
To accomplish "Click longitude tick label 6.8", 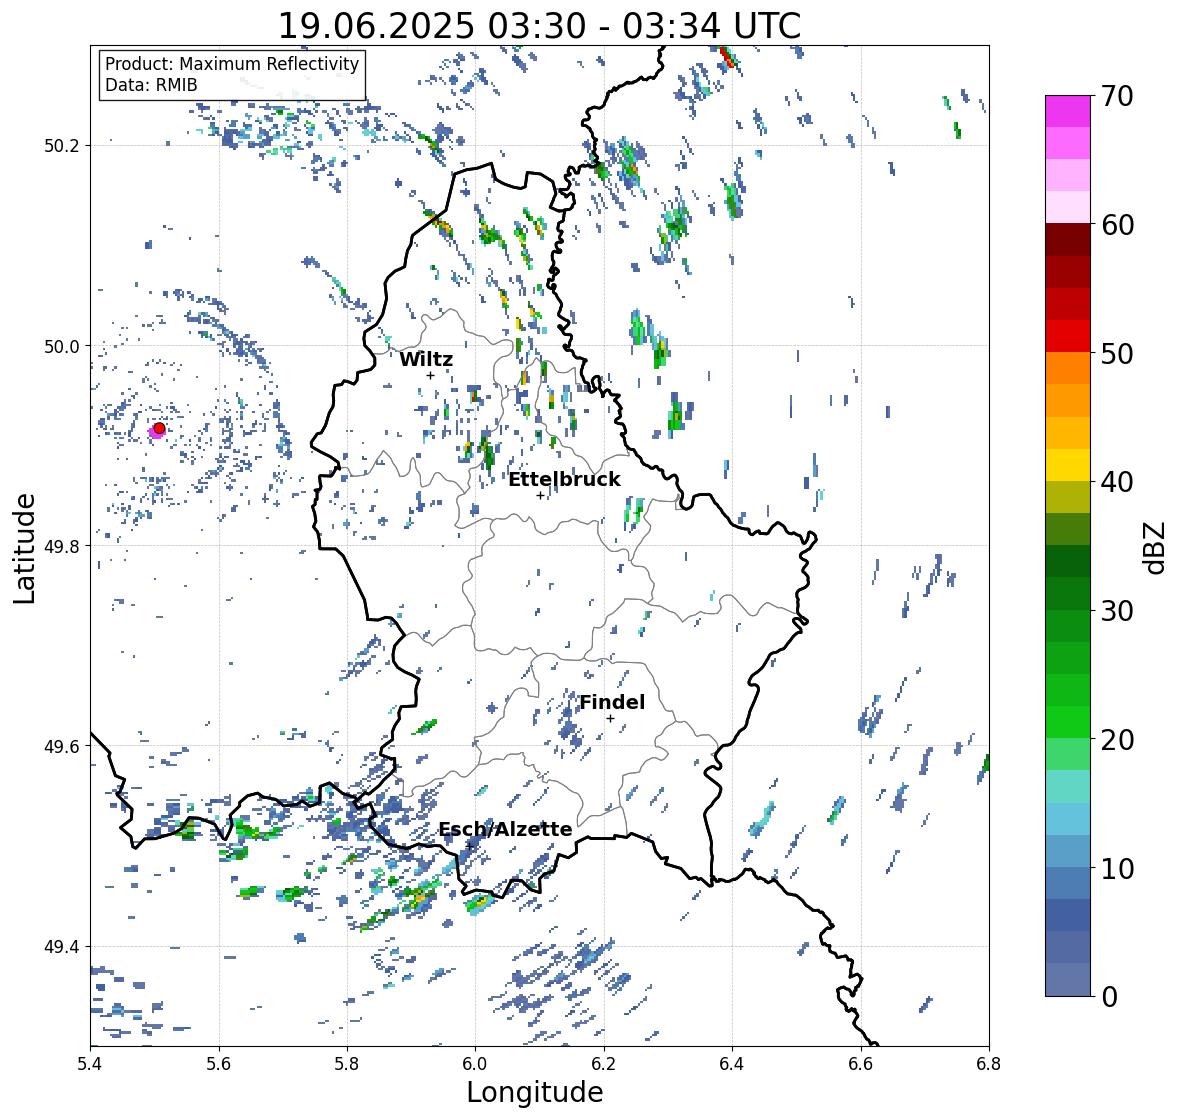I will (x=989, y=1064).
